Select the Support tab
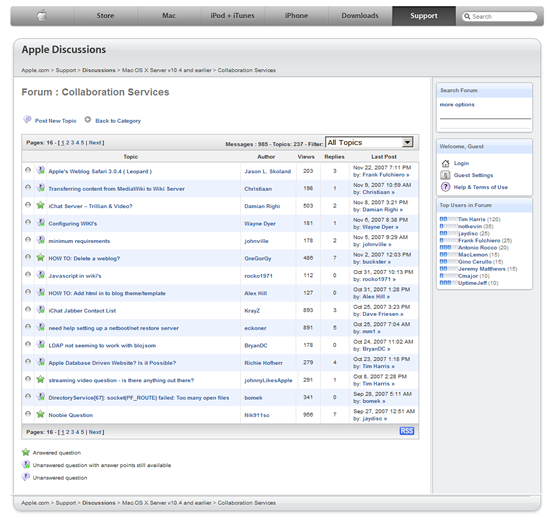Screen dimensions: 550x519 (x=424, y=16)
